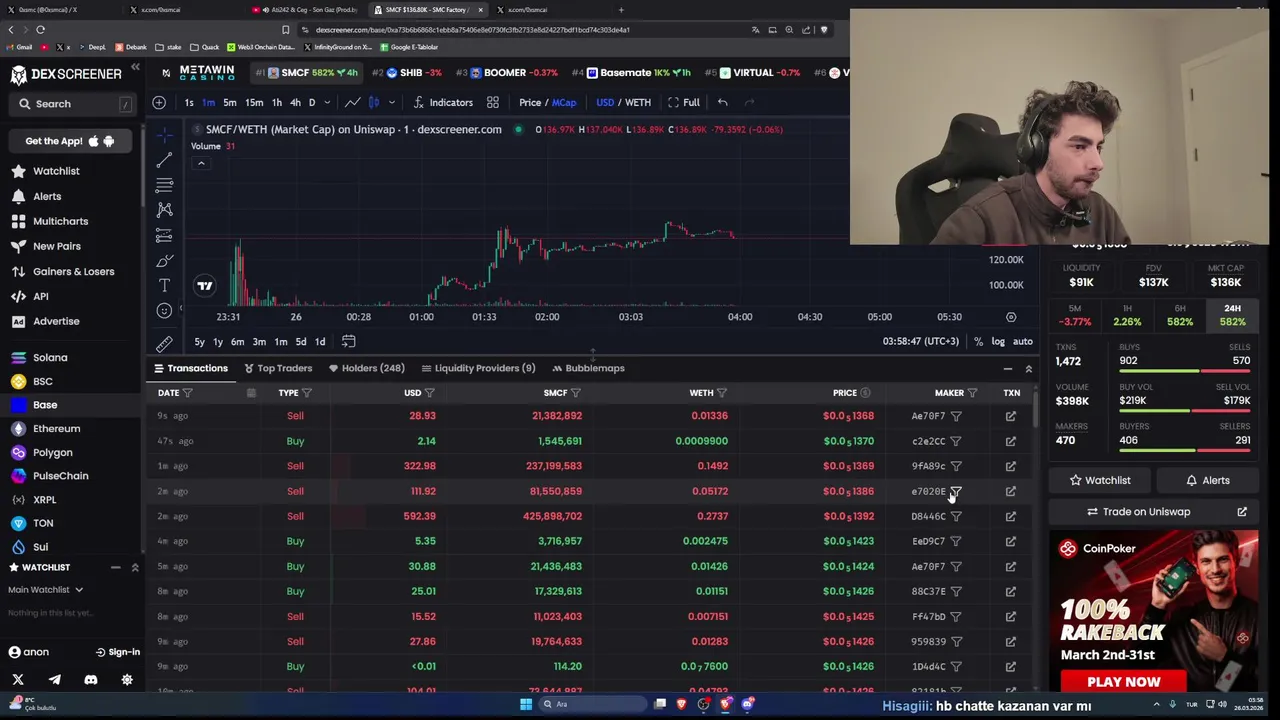Open the Telegram icon in sidebar footer
This screenshot has width=1280, height=720.
click(54, 680)
